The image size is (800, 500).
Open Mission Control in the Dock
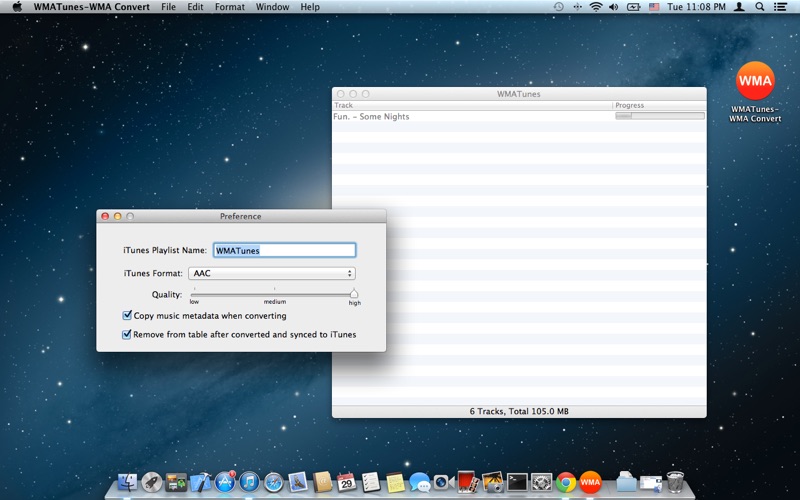[176, 482]
